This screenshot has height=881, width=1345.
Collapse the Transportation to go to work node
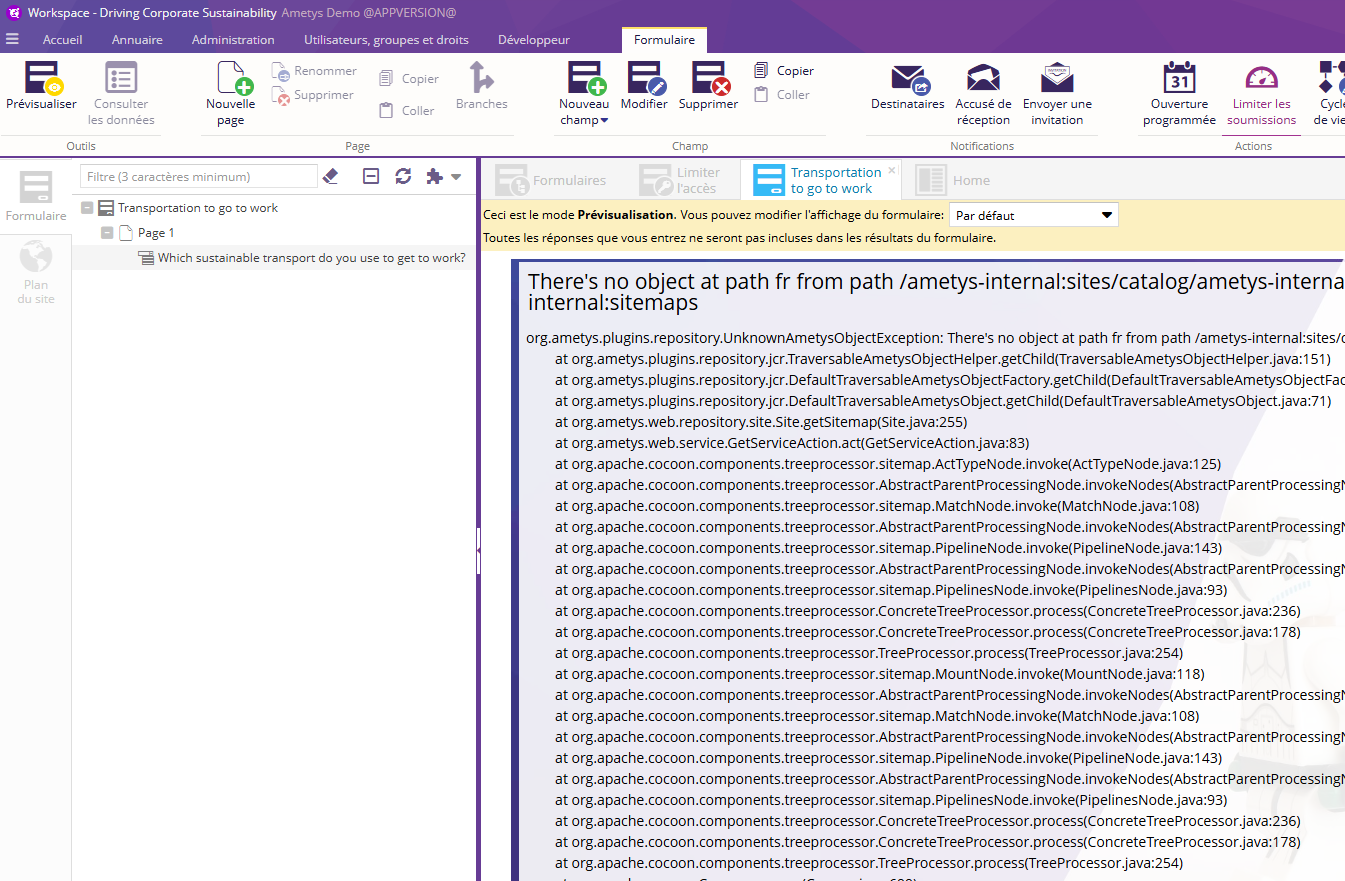[x=87, y=208]
